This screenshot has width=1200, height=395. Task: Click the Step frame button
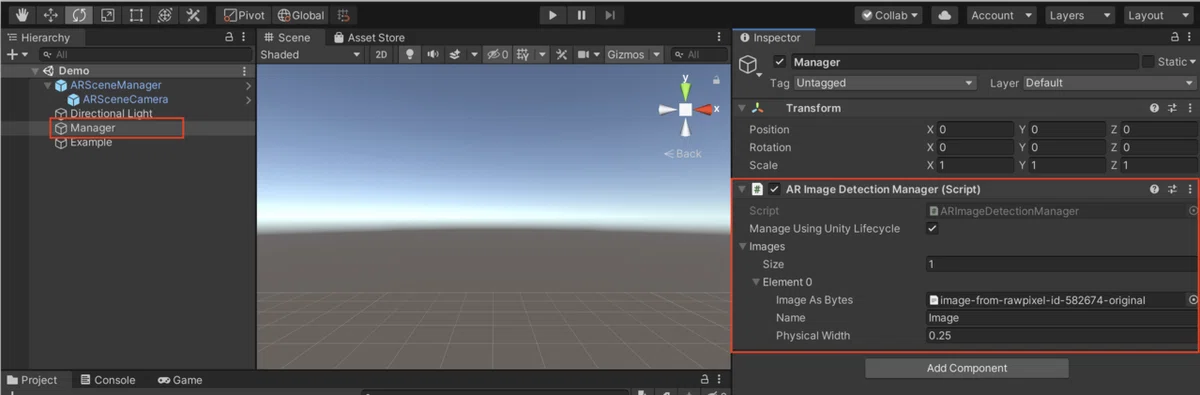pyautogui.click(x=610, y=15)
